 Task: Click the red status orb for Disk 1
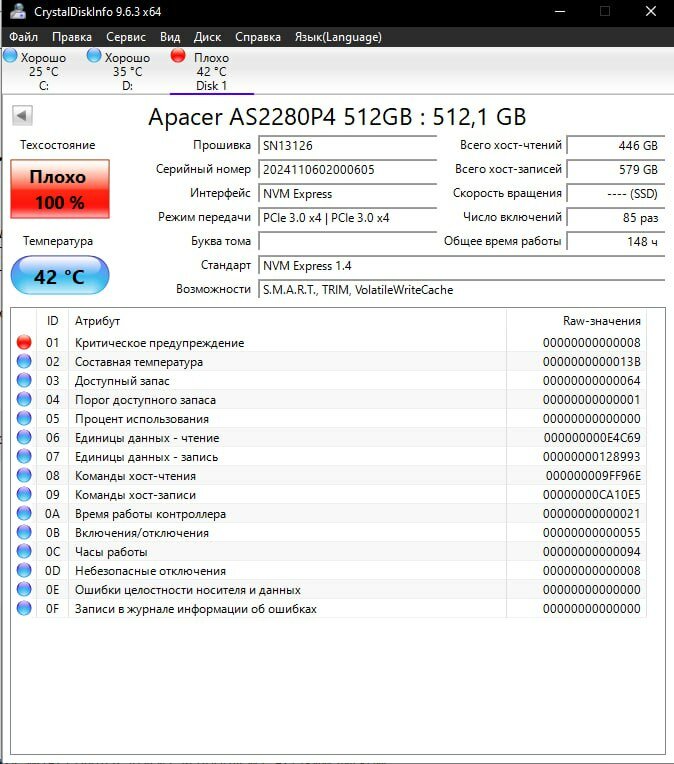178,56
